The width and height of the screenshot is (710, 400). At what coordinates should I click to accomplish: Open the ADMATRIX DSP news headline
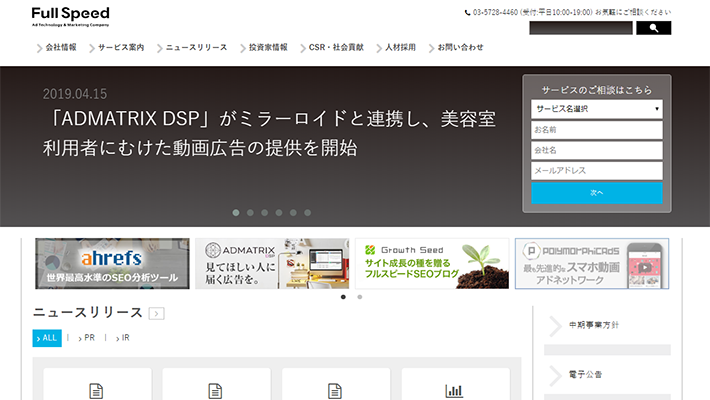pos(269,133)
